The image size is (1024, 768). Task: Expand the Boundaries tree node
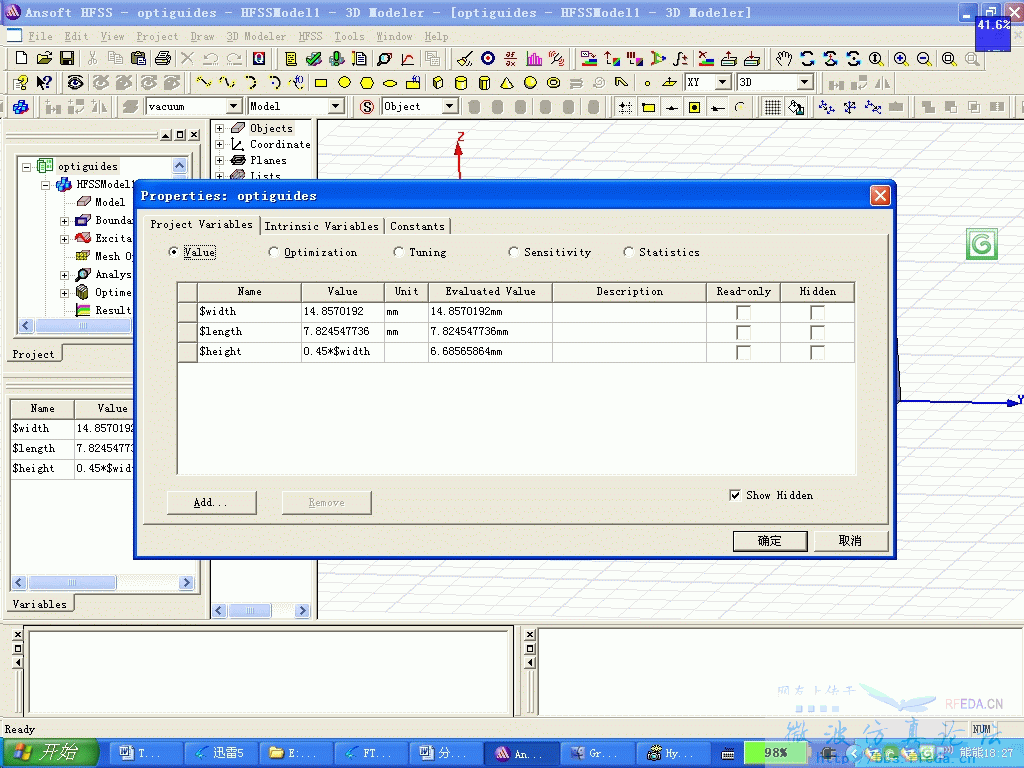[x=65, y=221]
